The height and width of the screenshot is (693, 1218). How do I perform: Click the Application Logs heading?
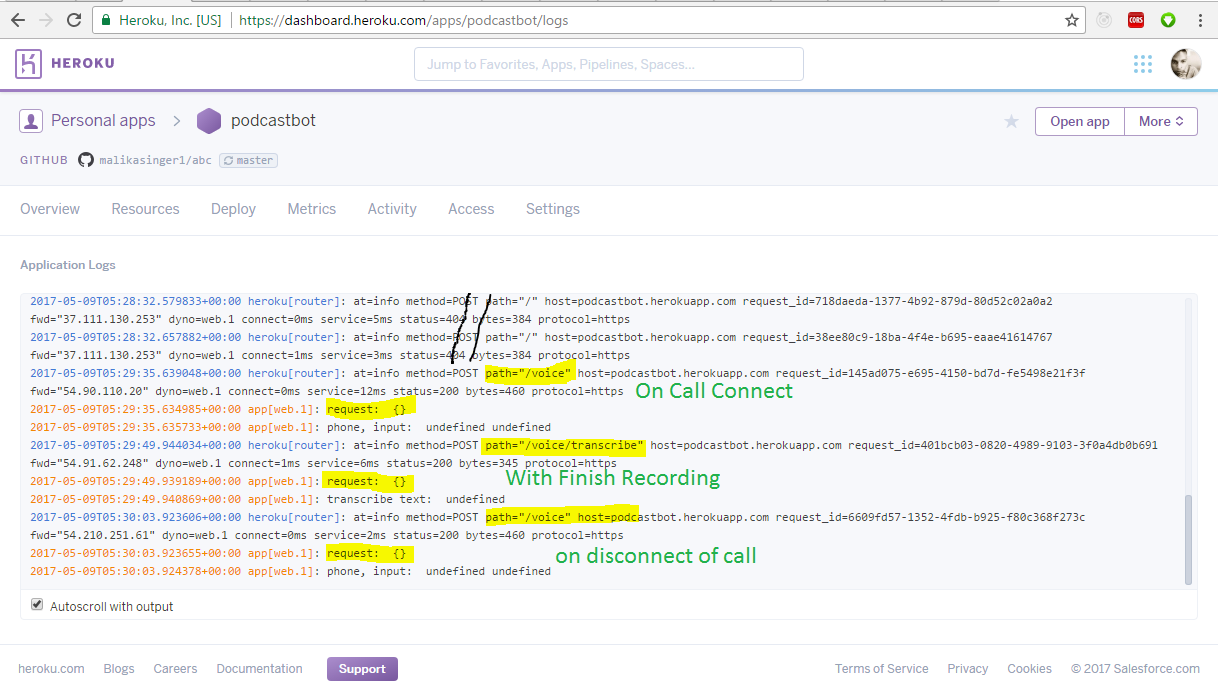[x=68, y=265]
